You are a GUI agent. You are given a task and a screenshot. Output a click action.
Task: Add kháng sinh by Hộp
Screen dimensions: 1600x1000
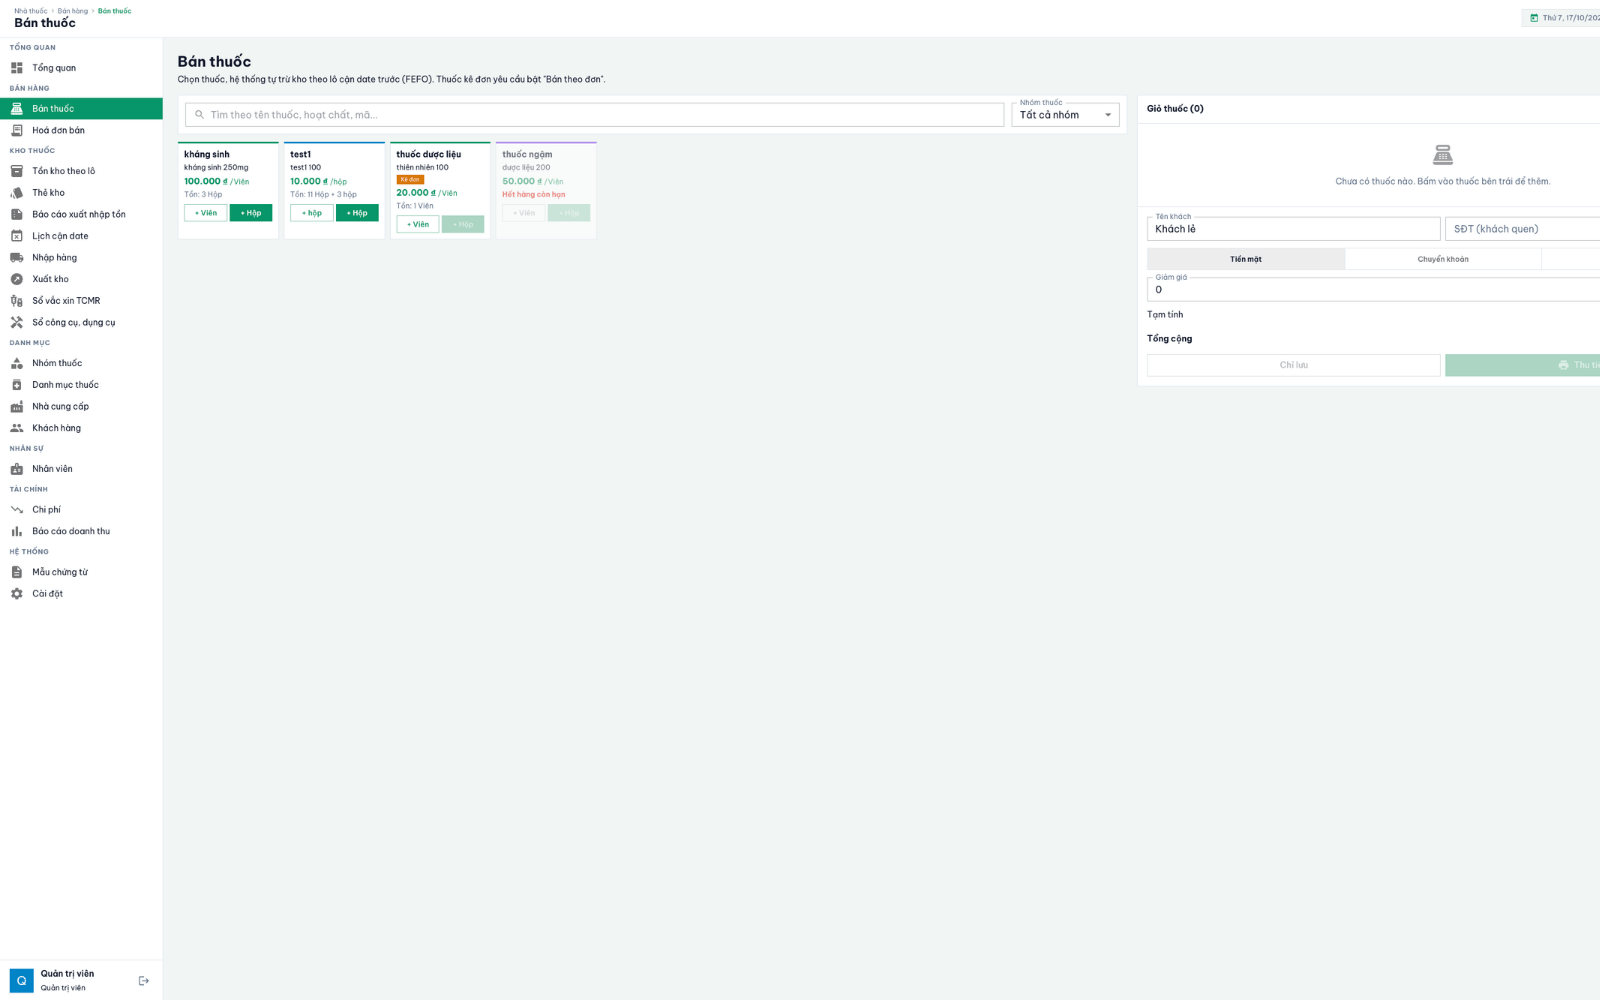tap(251, 213)
